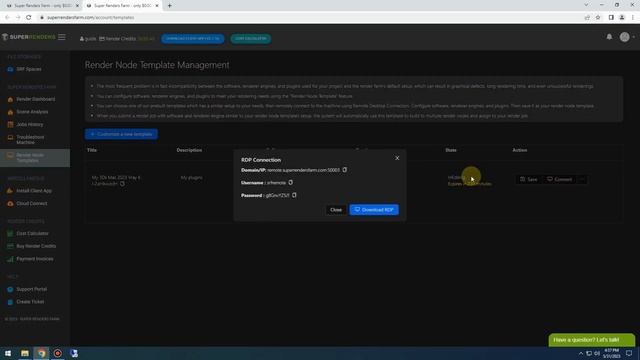Switch to the first browser tab
Screen dimensions: 640x360
click(x=41, y=6)
